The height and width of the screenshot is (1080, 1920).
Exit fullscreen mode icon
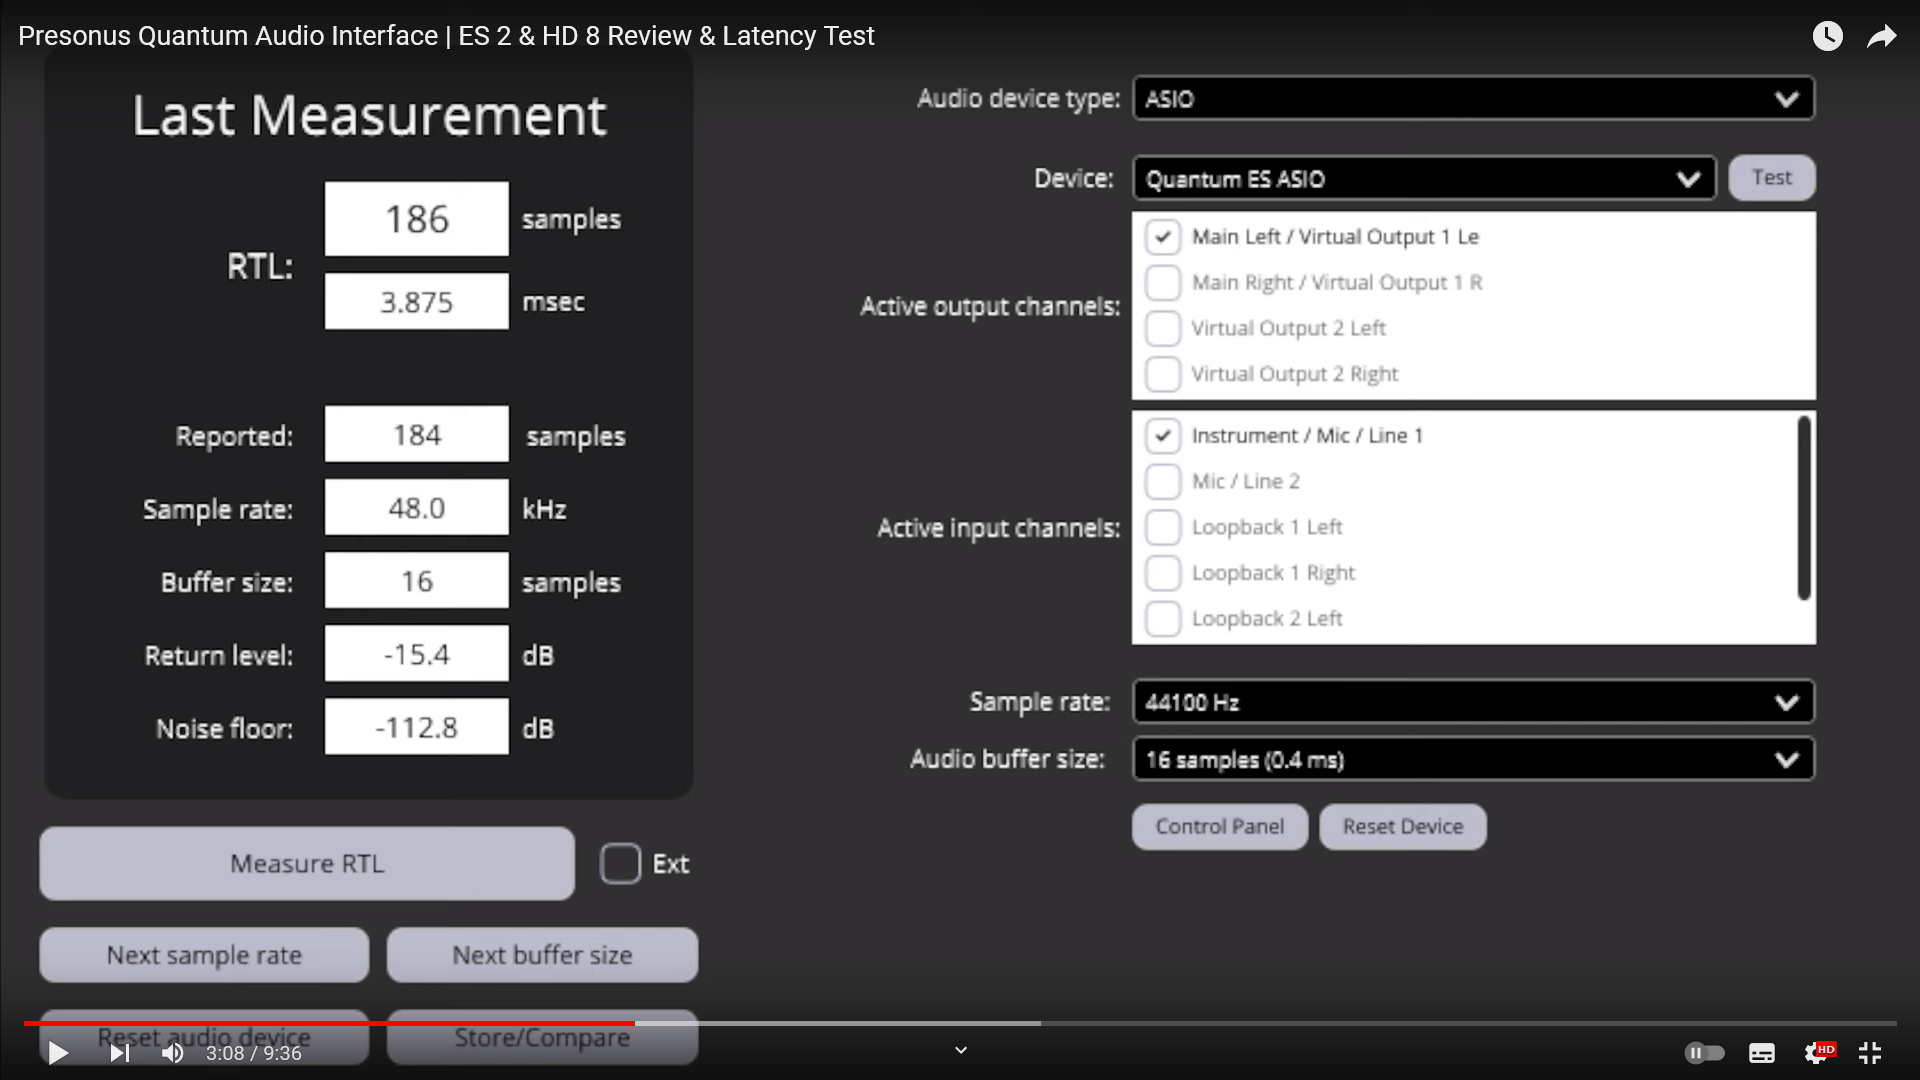point(1870,1053)
